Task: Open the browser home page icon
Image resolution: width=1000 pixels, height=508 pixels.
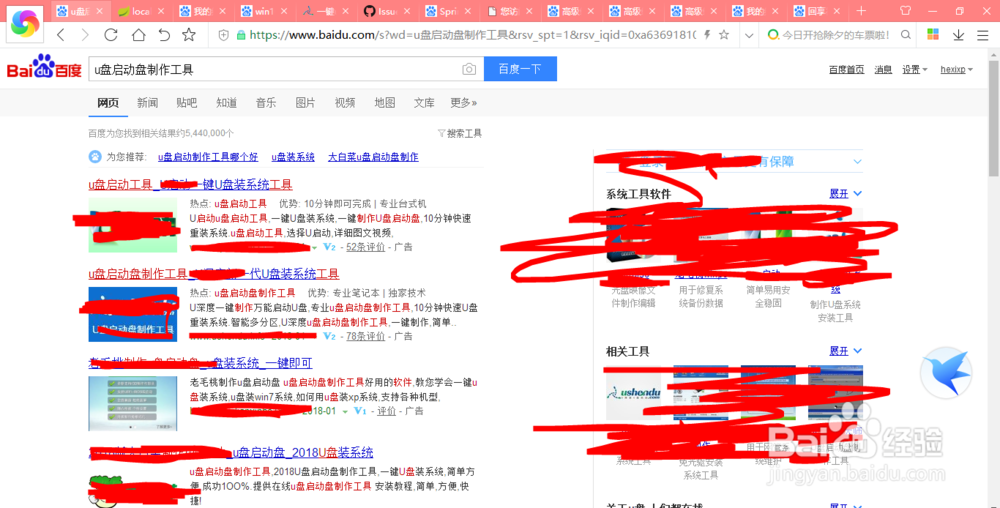Action: click(138, 35)
